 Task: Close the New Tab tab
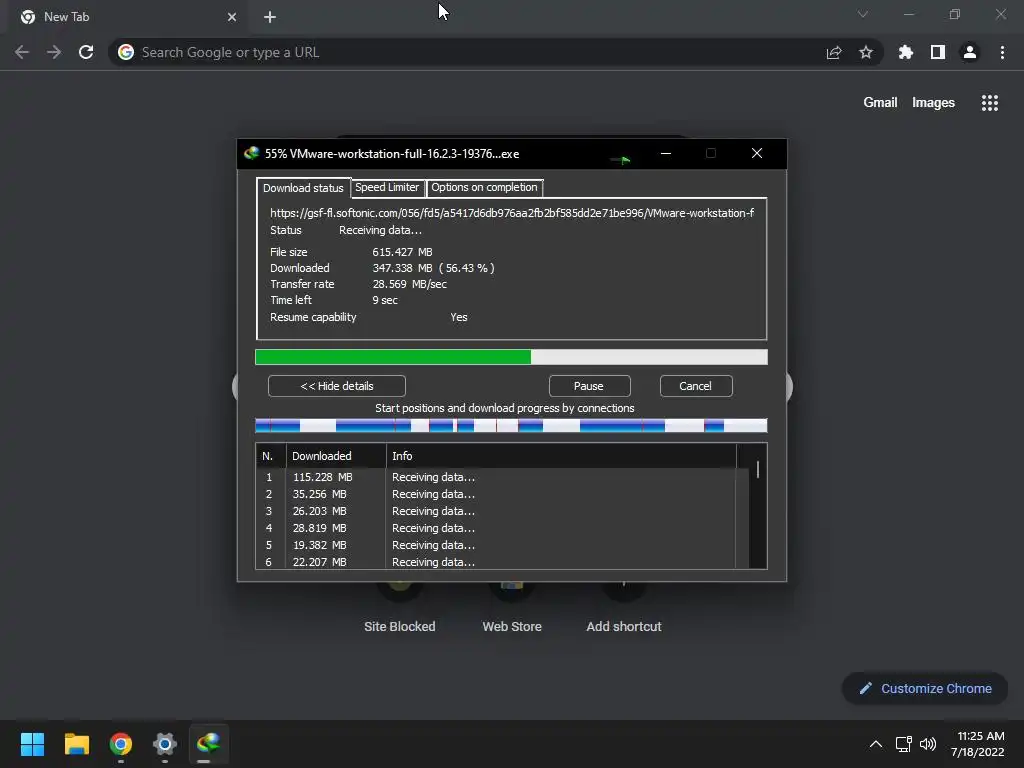[232, 17]
